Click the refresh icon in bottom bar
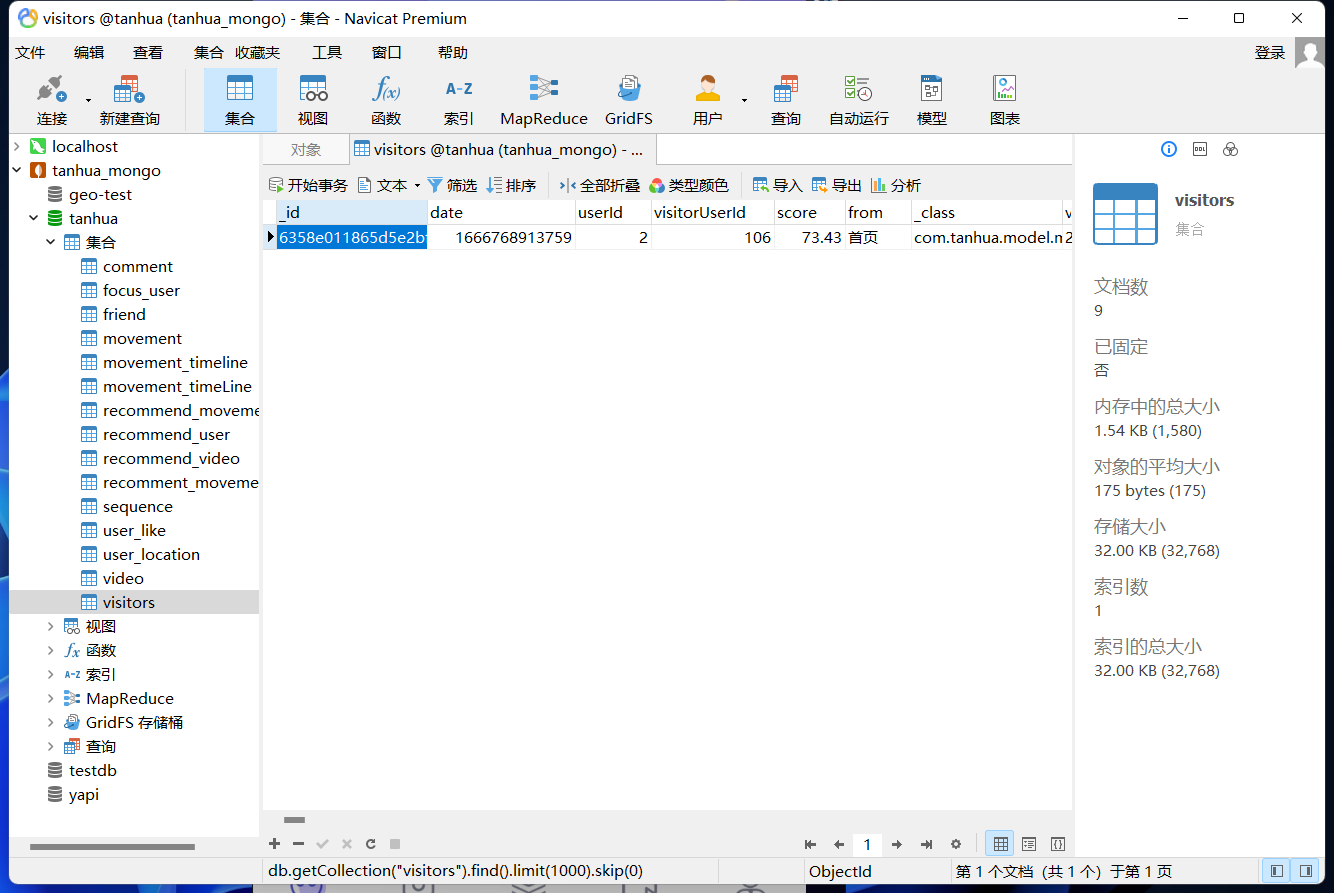 click(371, 844)
